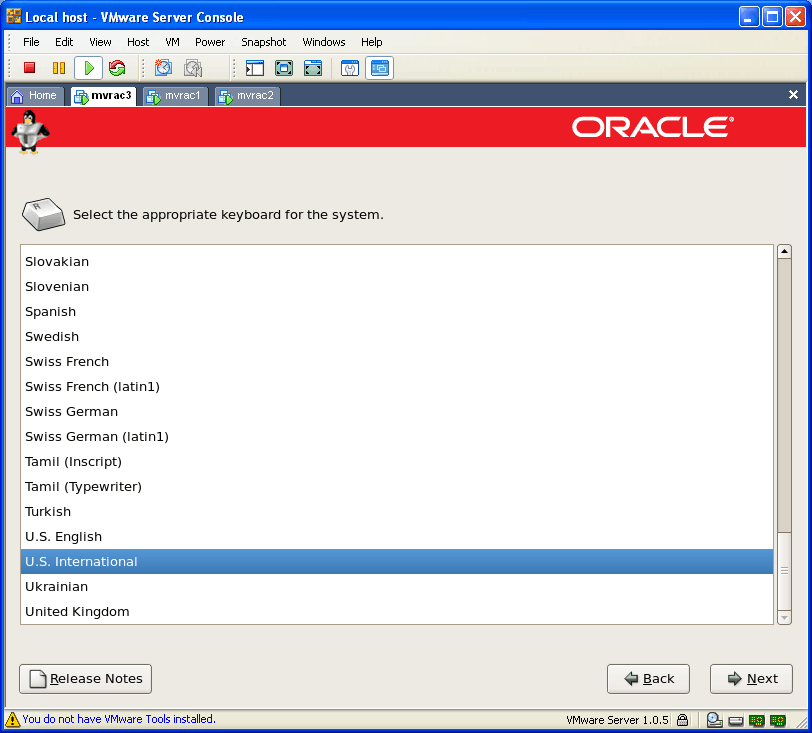Image resolution: width=812 pixels, height=733 pixels.
Task: Take a snapshot using the toolbar icon
Action: tap(163, 68)
